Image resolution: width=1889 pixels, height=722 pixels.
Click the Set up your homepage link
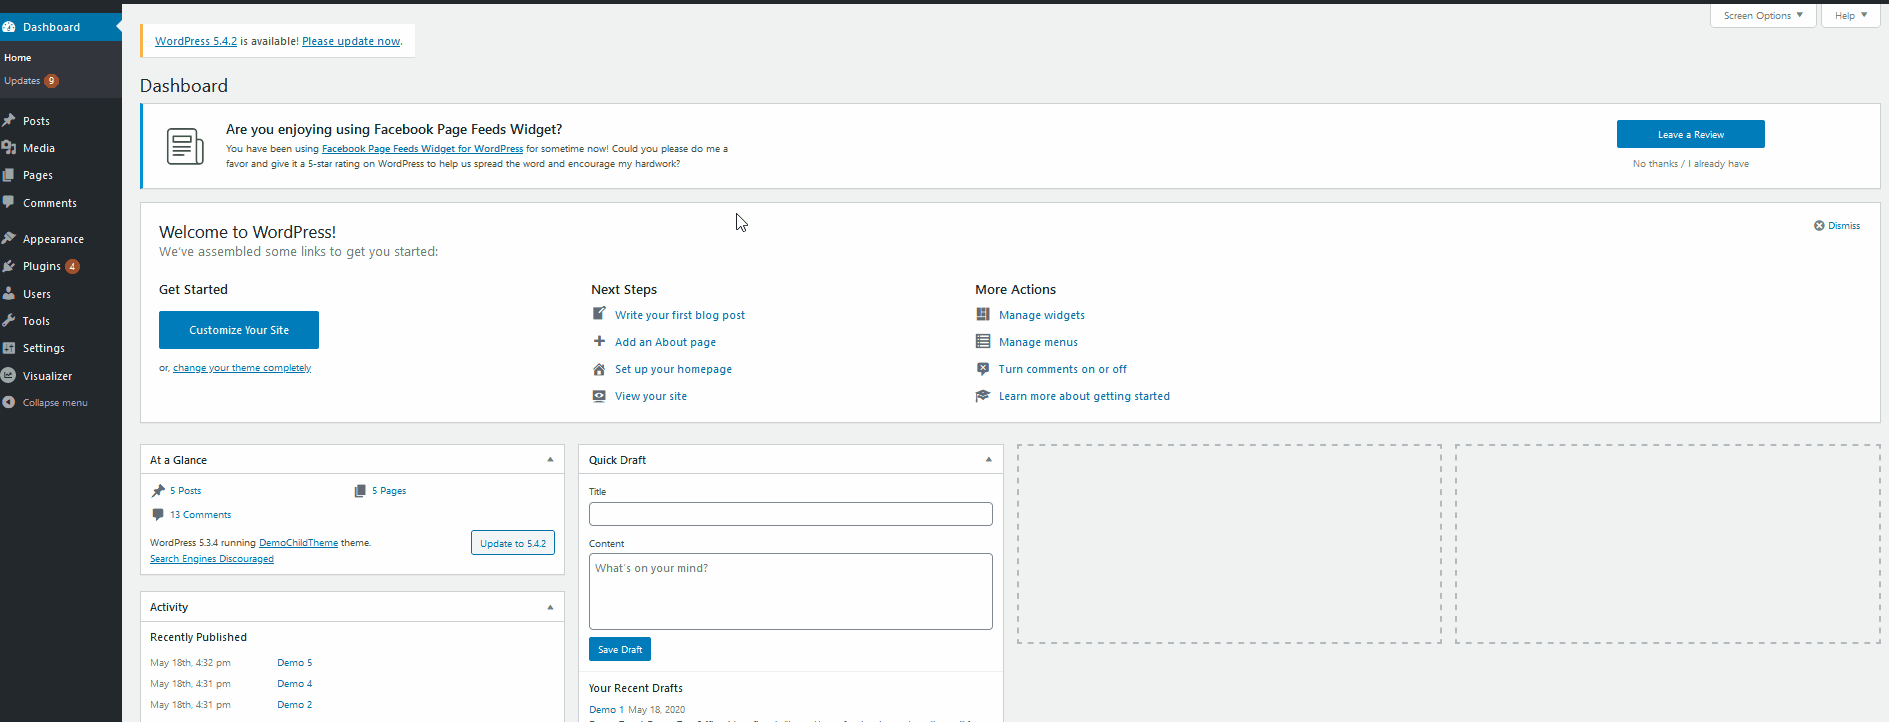point(673,369)
